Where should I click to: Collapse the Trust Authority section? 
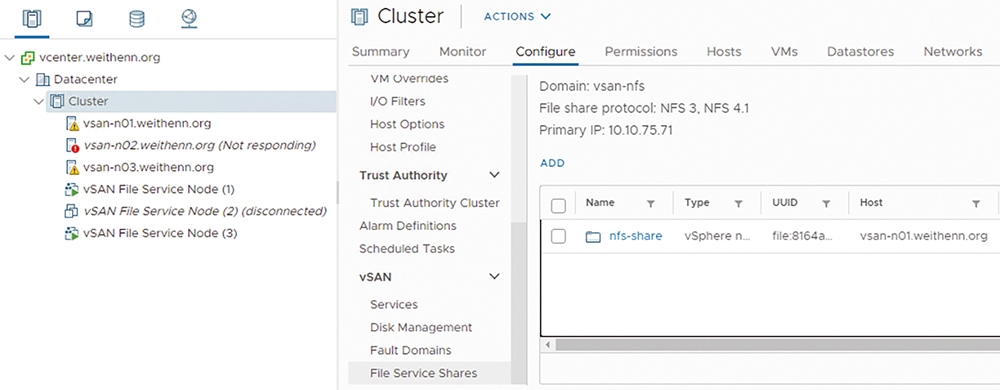coord(494,175)
